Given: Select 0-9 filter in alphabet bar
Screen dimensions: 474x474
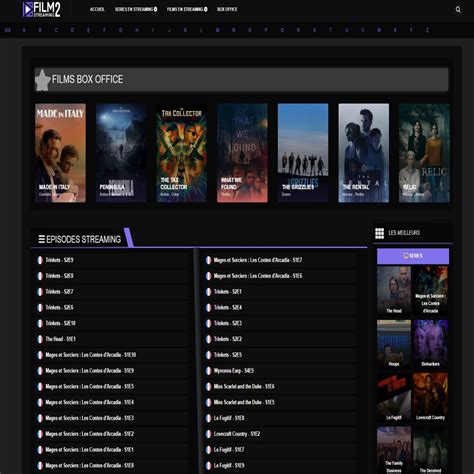Looking at the screenshot, I should tap(8, 30).
